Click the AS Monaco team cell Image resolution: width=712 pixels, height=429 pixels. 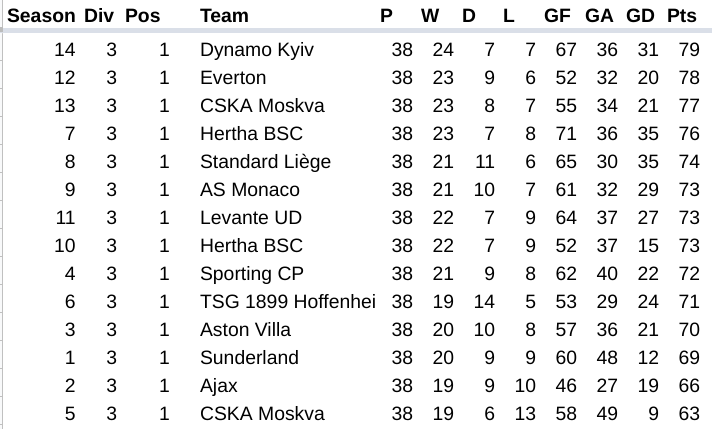(249, 190)
